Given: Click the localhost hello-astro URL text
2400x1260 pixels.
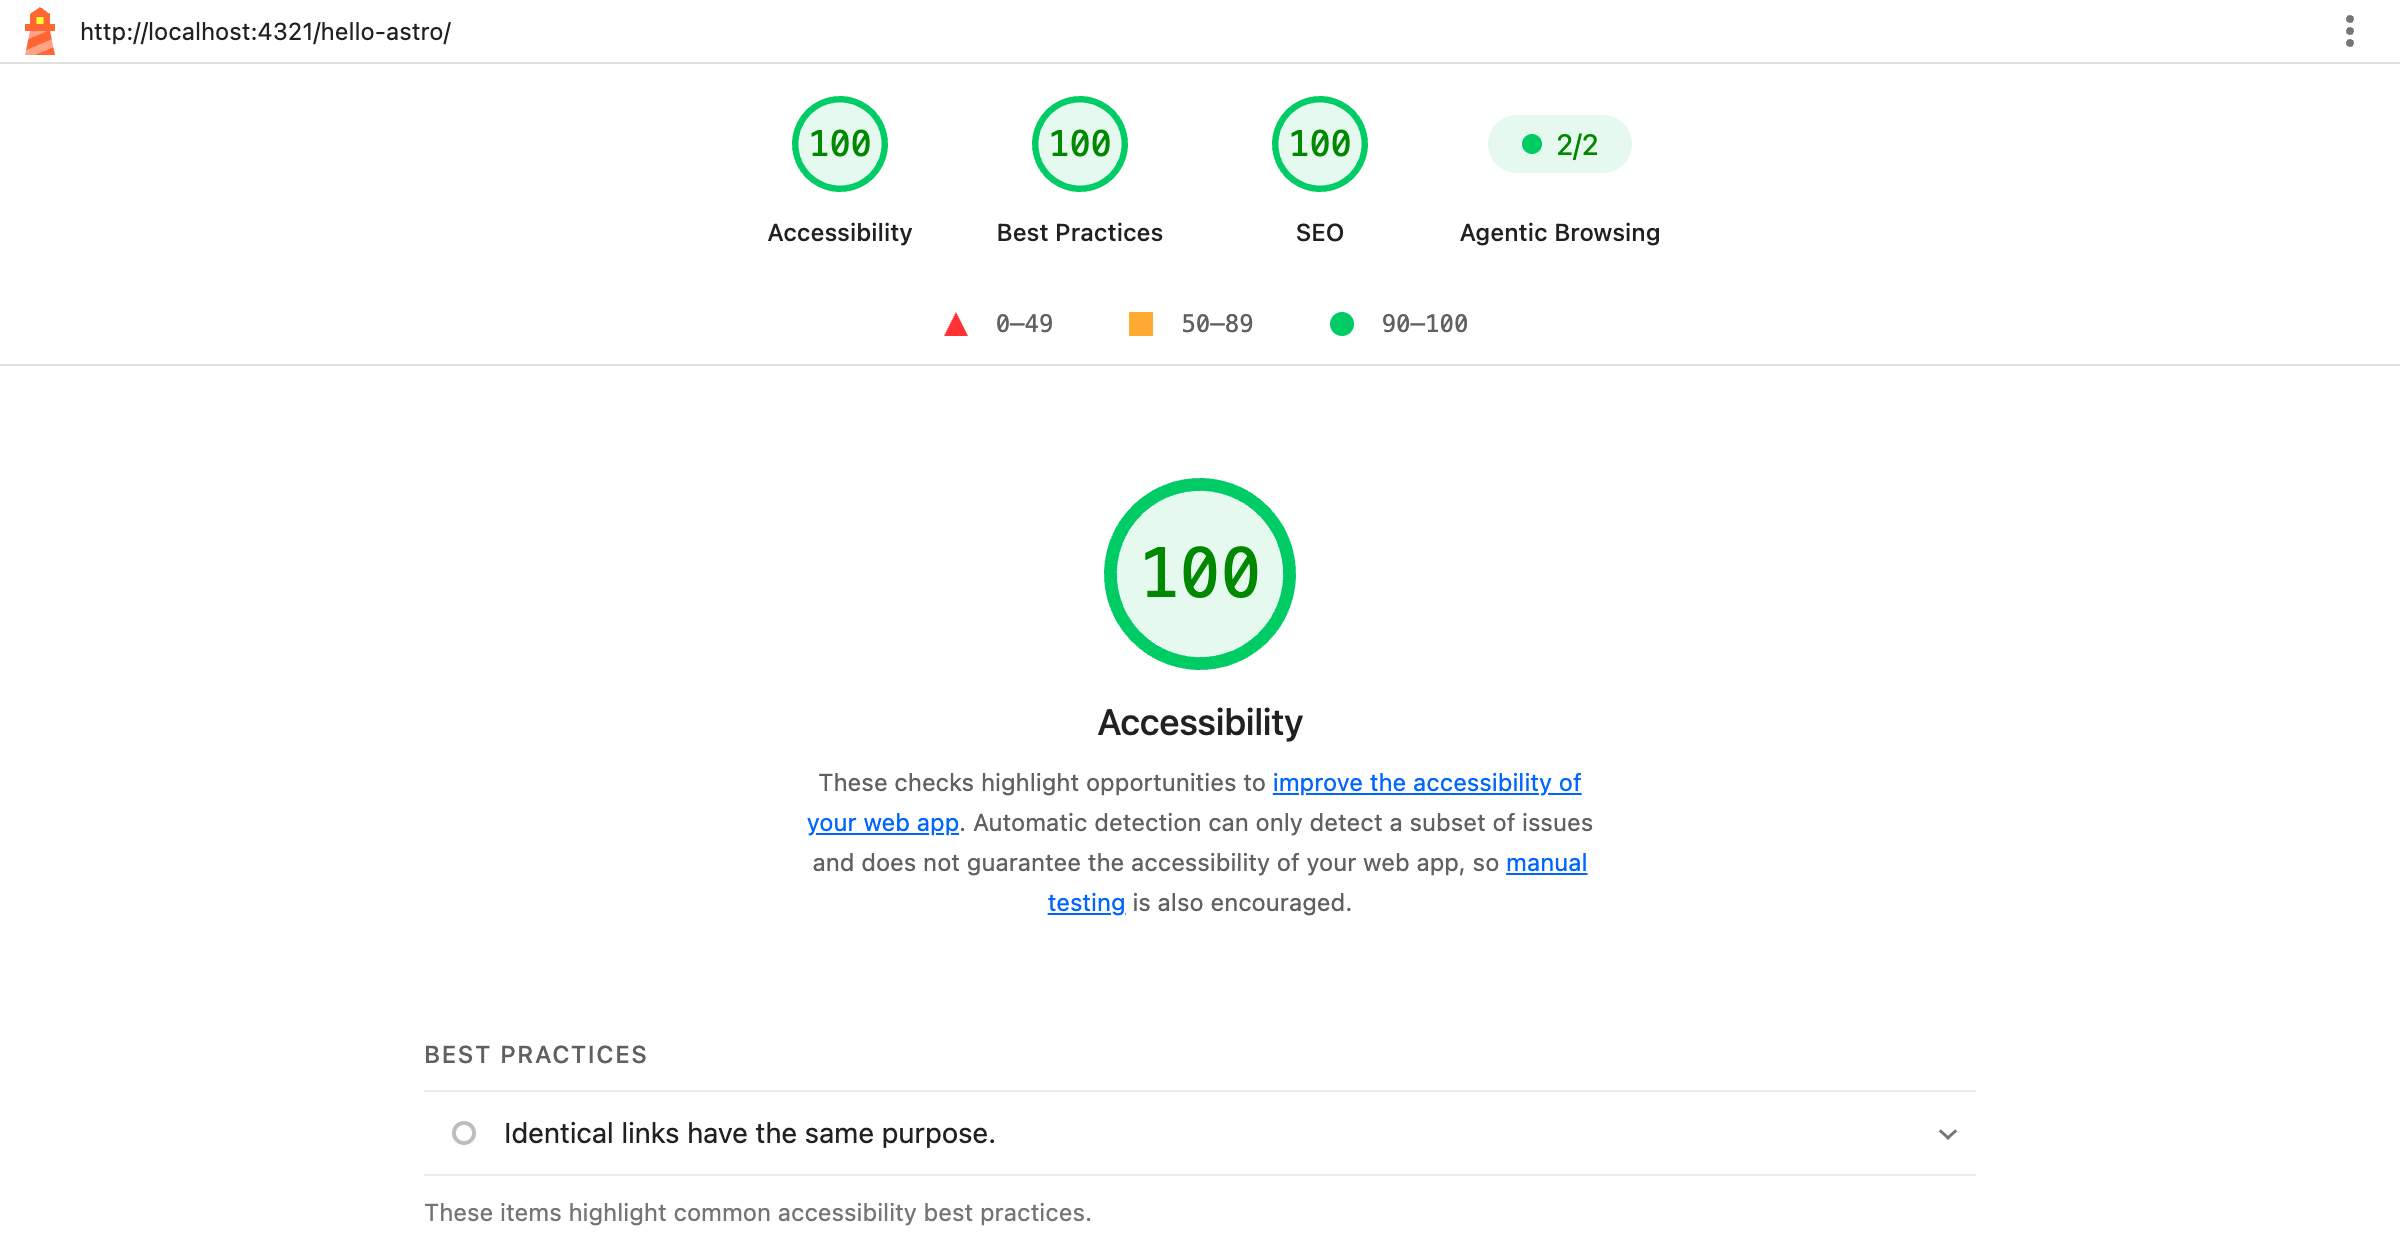Looking at the screenshot, I should coord(265,32).
